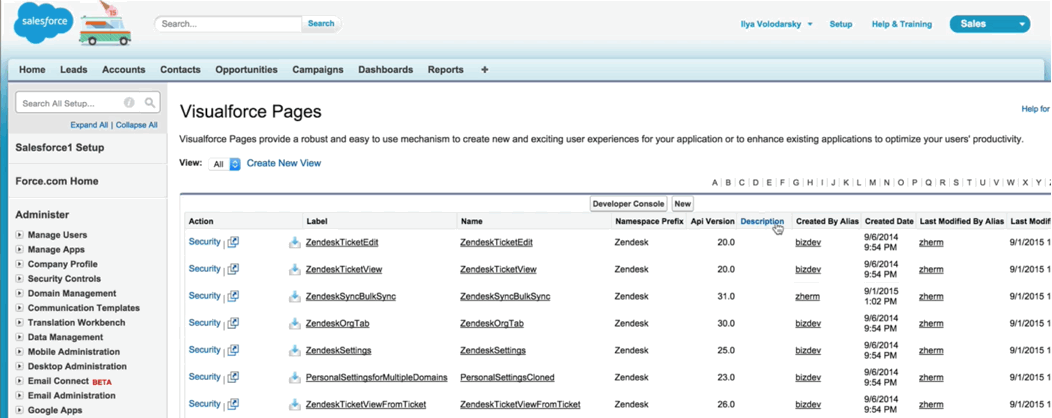Click the plus icon for all tabs
The width and height of the screenshot is (1052, 418).
pyautogui.click(x=484, y=69)
